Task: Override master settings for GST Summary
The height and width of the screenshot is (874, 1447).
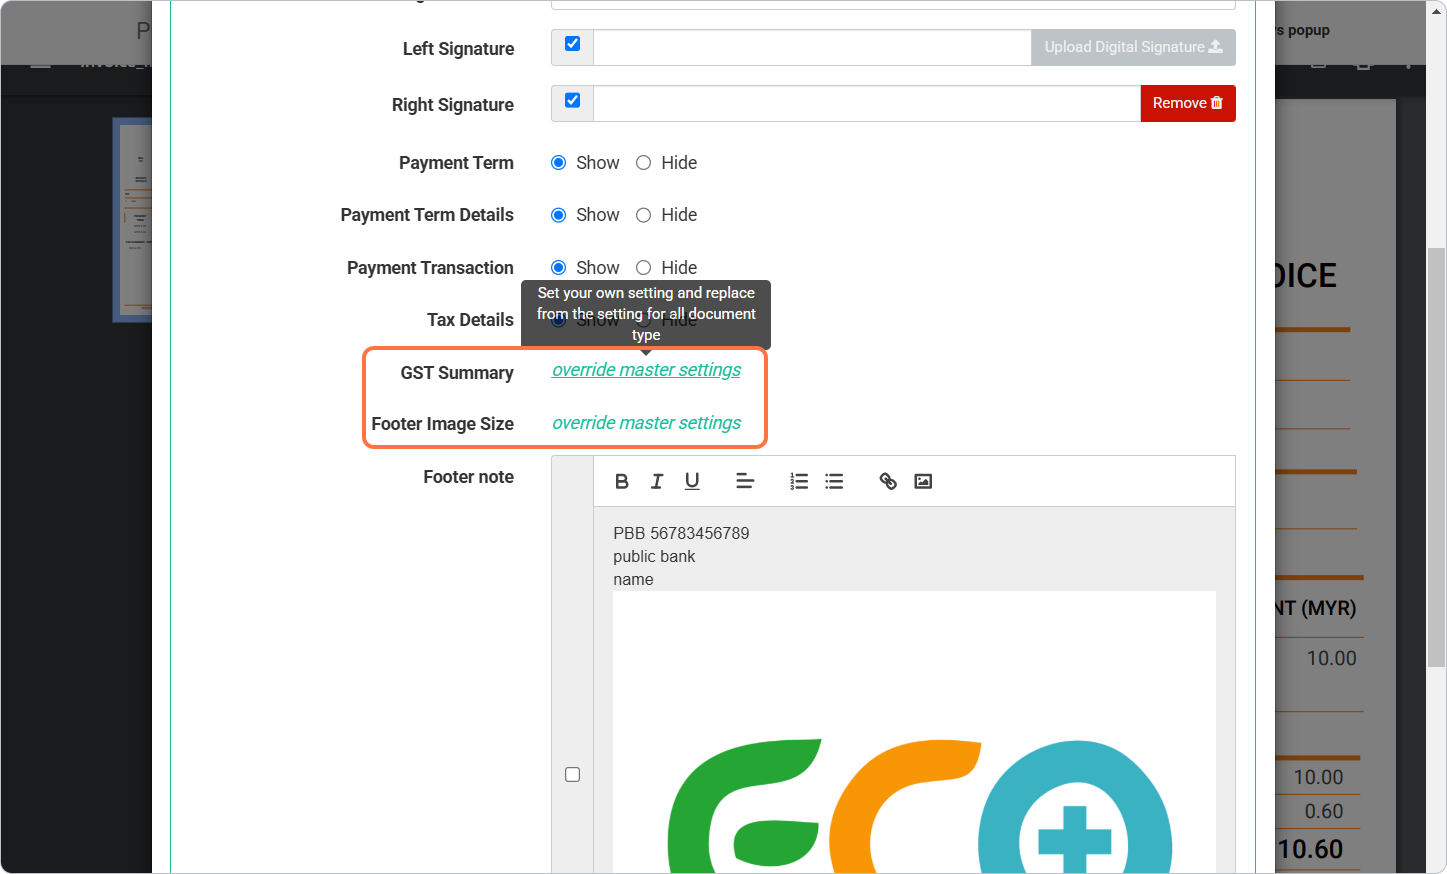Action: (x=646, y=370)
